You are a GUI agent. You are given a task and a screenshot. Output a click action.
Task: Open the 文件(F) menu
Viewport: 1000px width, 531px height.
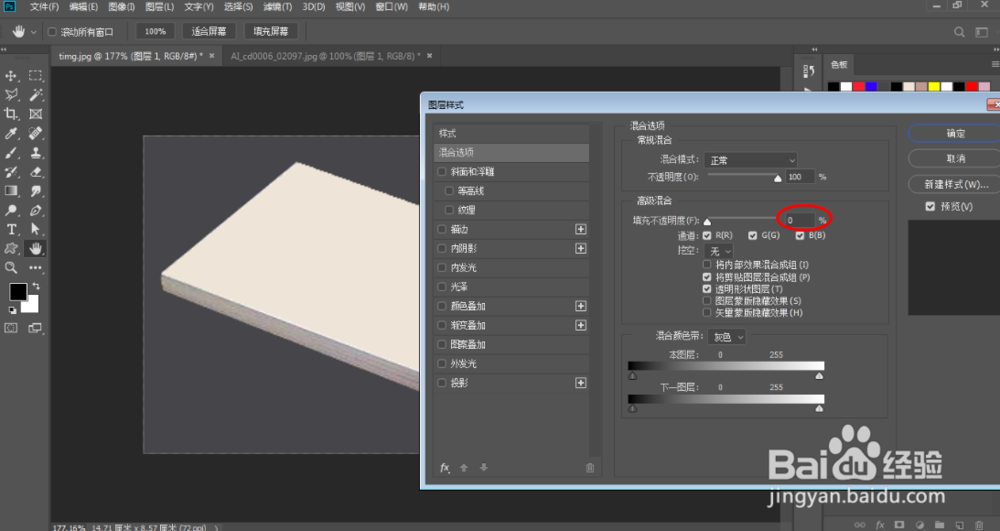click(44, 6)
